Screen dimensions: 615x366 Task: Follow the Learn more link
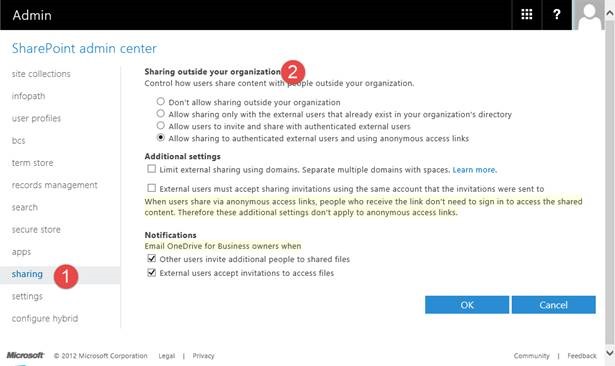pos(475,170)
